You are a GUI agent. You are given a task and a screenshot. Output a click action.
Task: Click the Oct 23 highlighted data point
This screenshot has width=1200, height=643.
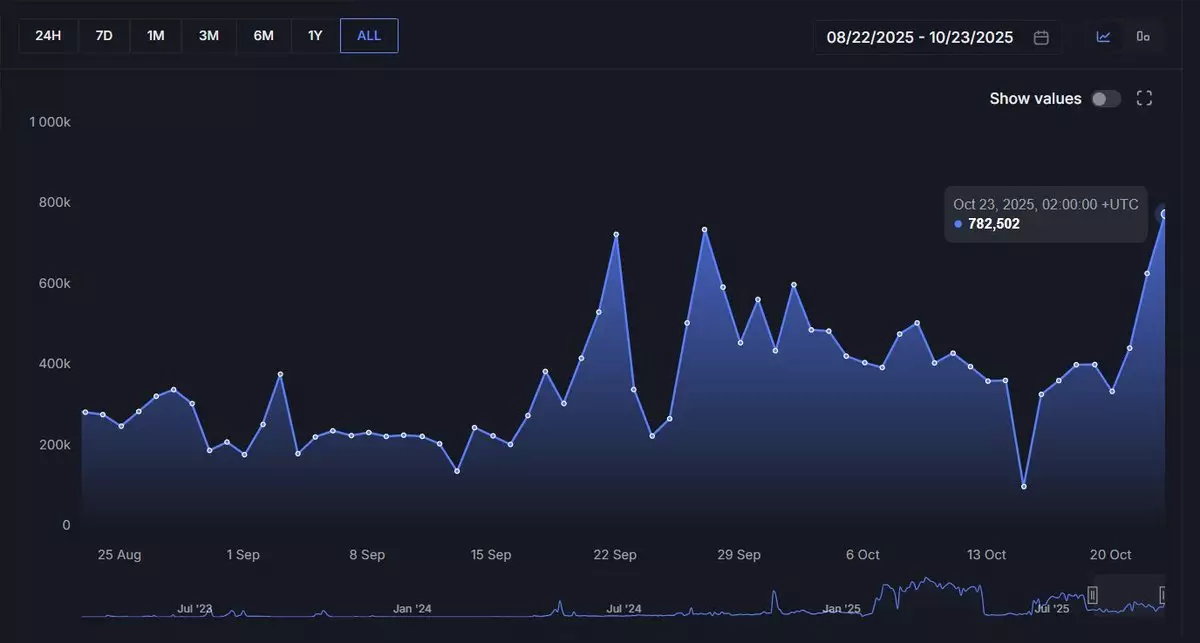click(x=1164, y=214)
